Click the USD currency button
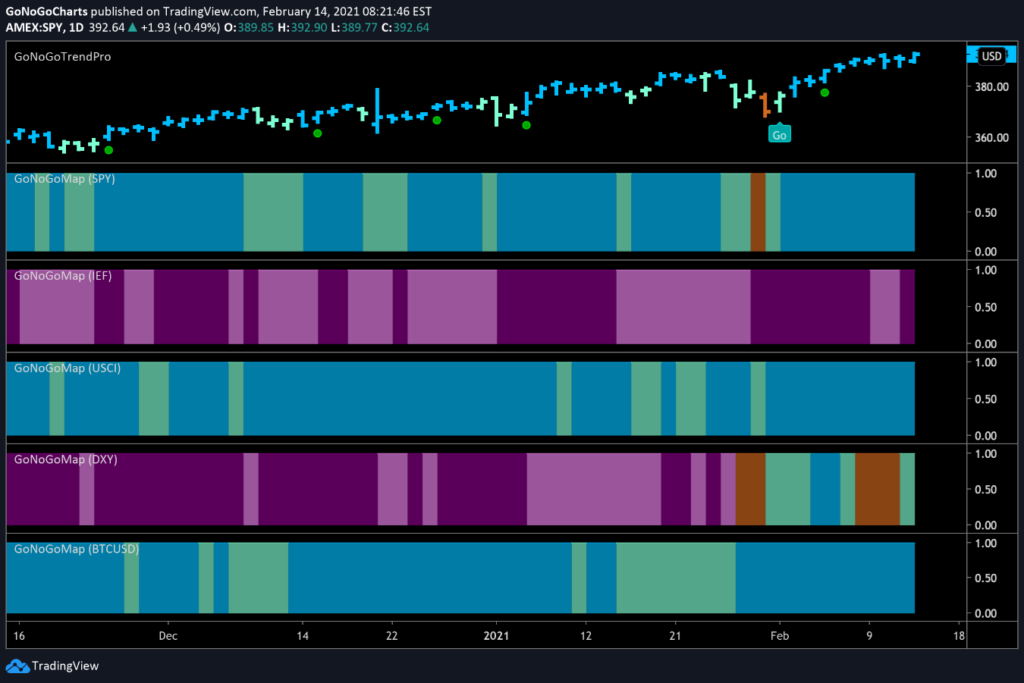Viewport: 1024px width, 683px height. point(991,56)
